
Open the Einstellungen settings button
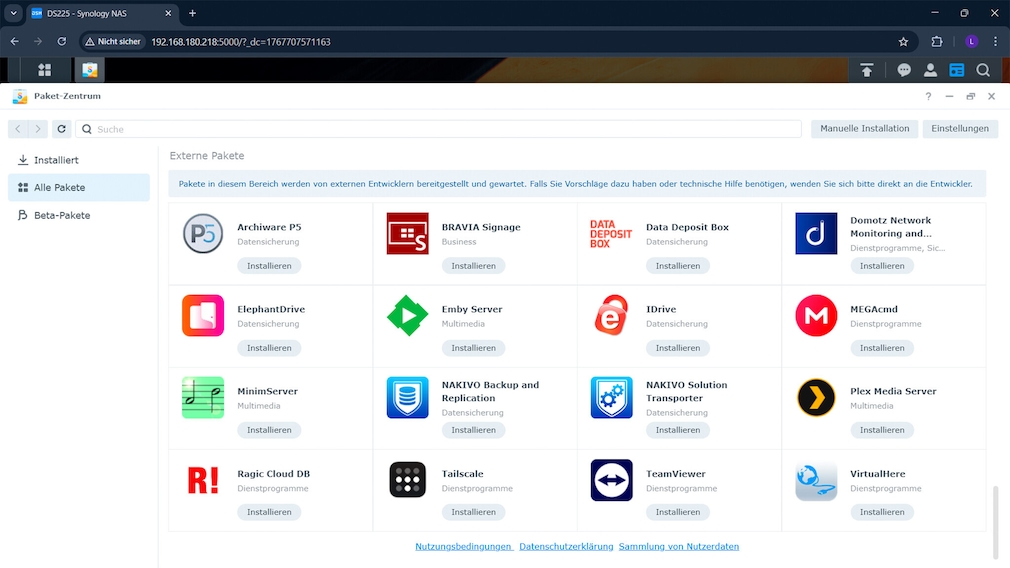click(959, 129)
